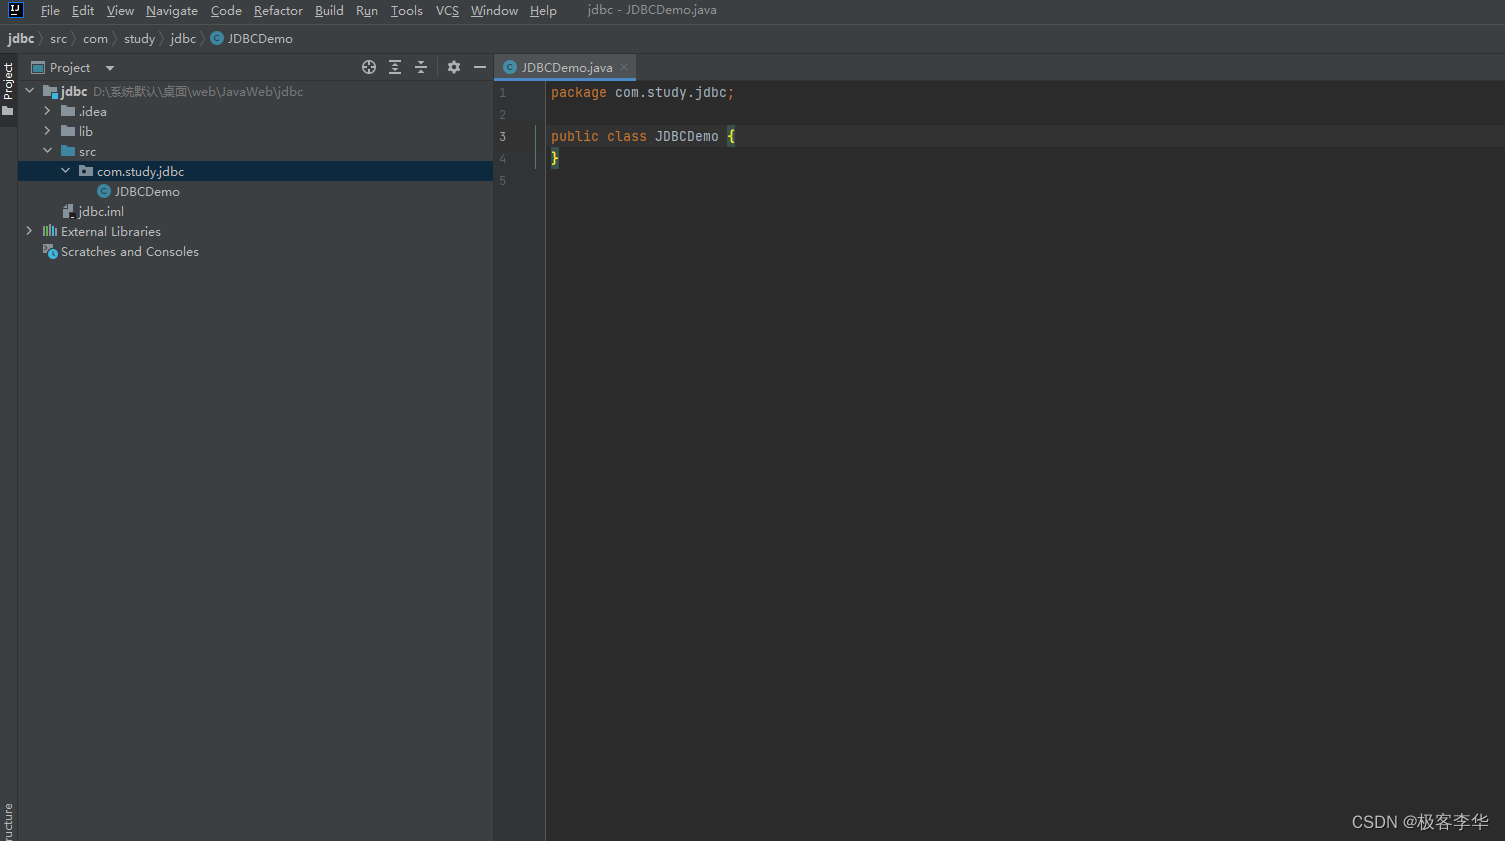Toggle the Structure tool window side tab
This screenshot has width=1505, height=841.
point(8,821)
